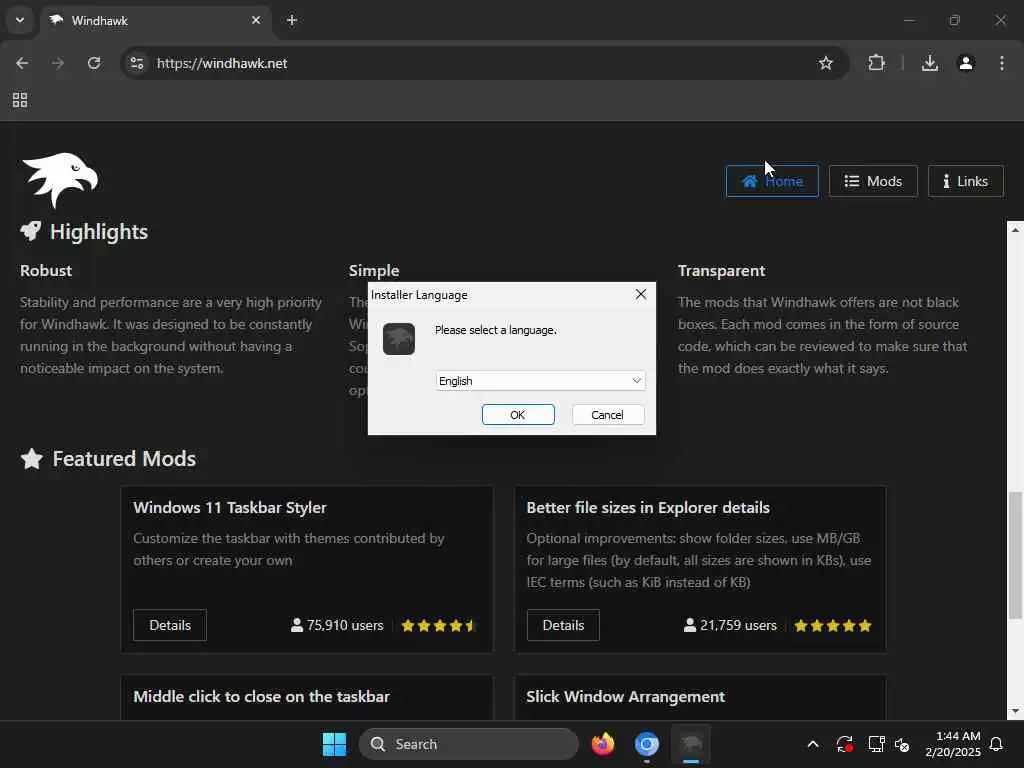Open Windhawk installer taskbar icon
The image size is (1024, 768).
[x=691, y=744]
